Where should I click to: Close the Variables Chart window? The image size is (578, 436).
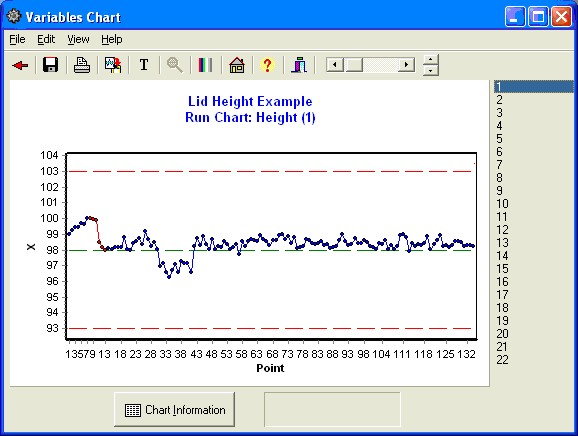point(561,17)
